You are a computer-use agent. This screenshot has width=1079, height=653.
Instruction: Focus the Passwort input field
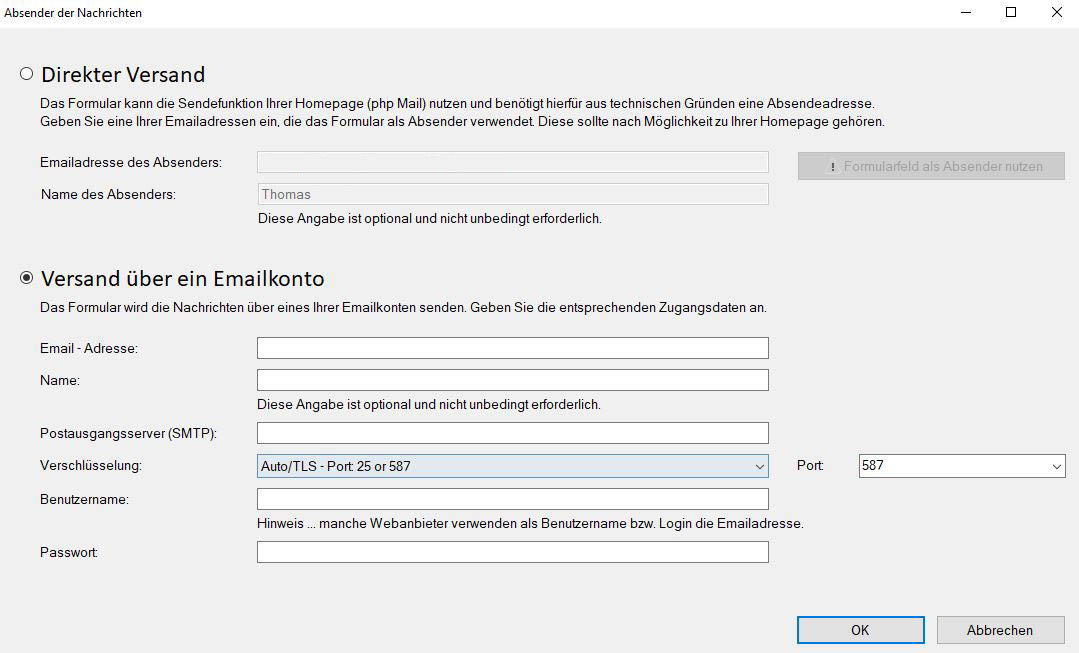pos(512,552)
